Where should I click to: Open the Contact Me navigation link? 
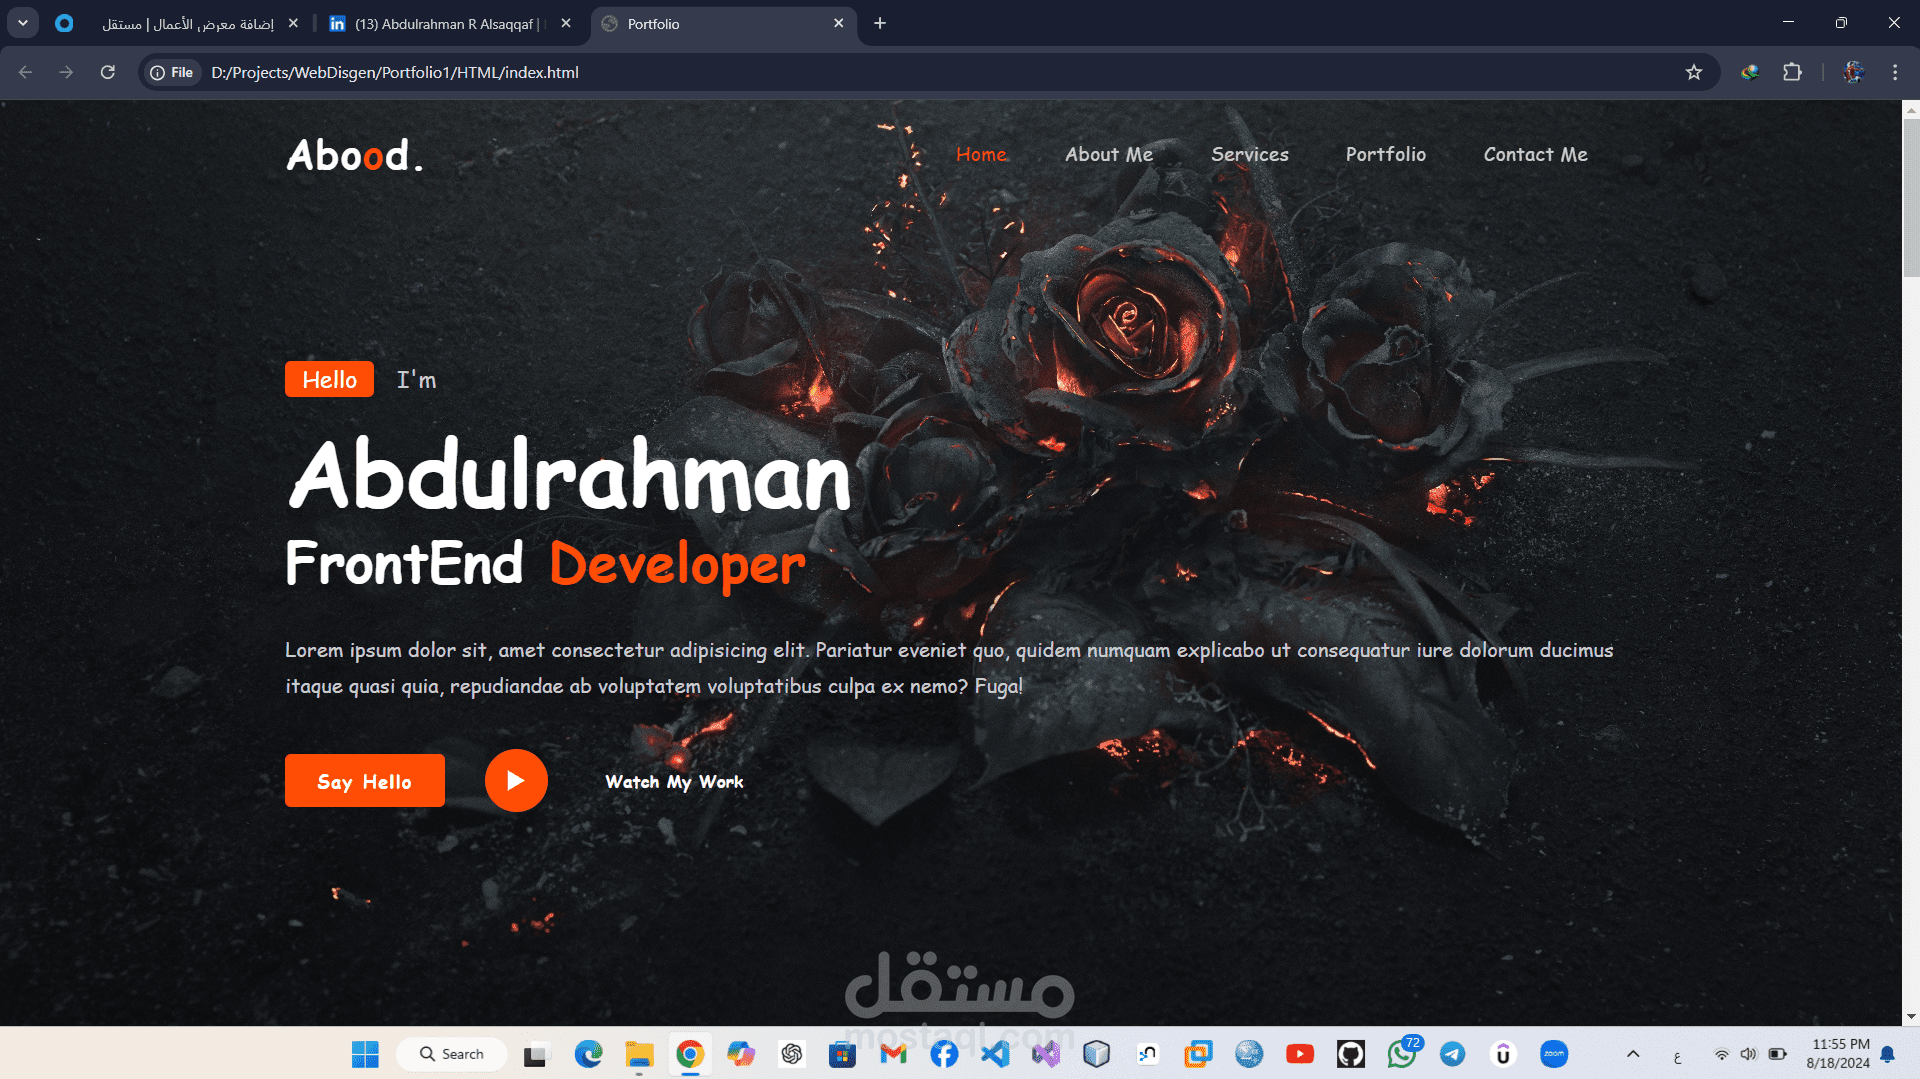pyautogui.click(x=1536, y=155)
